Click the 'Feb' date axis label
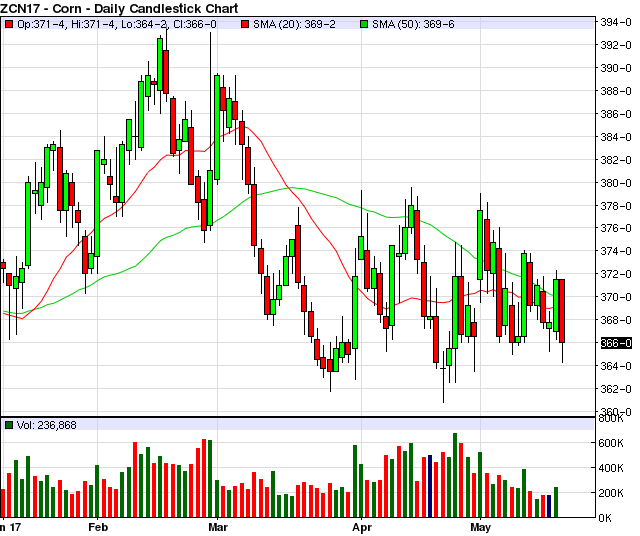Screen dimensions: 640x536 (98, 527)
